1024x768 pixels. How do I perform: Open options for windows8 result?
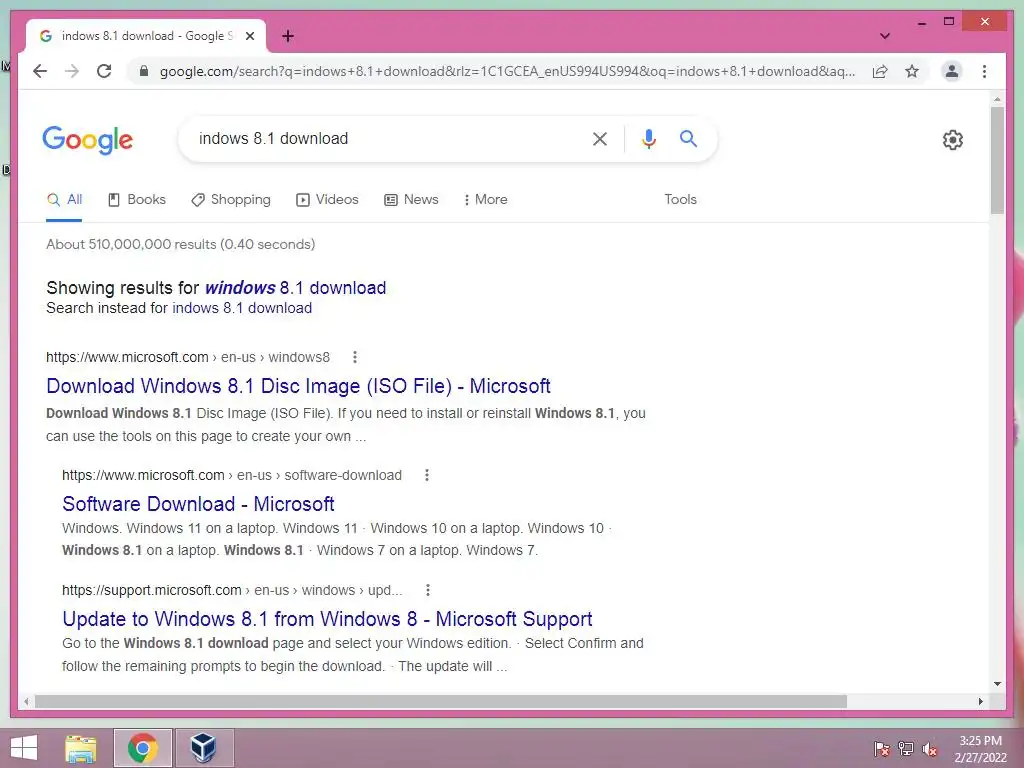(355, 357)
